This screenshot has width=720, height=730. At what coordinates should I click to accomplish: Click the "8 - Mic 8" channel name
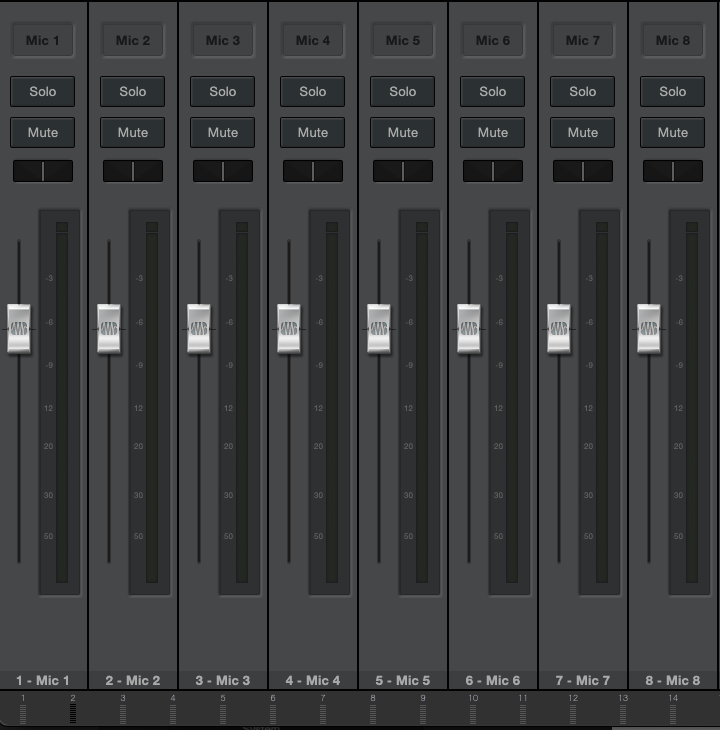(673, 680)
